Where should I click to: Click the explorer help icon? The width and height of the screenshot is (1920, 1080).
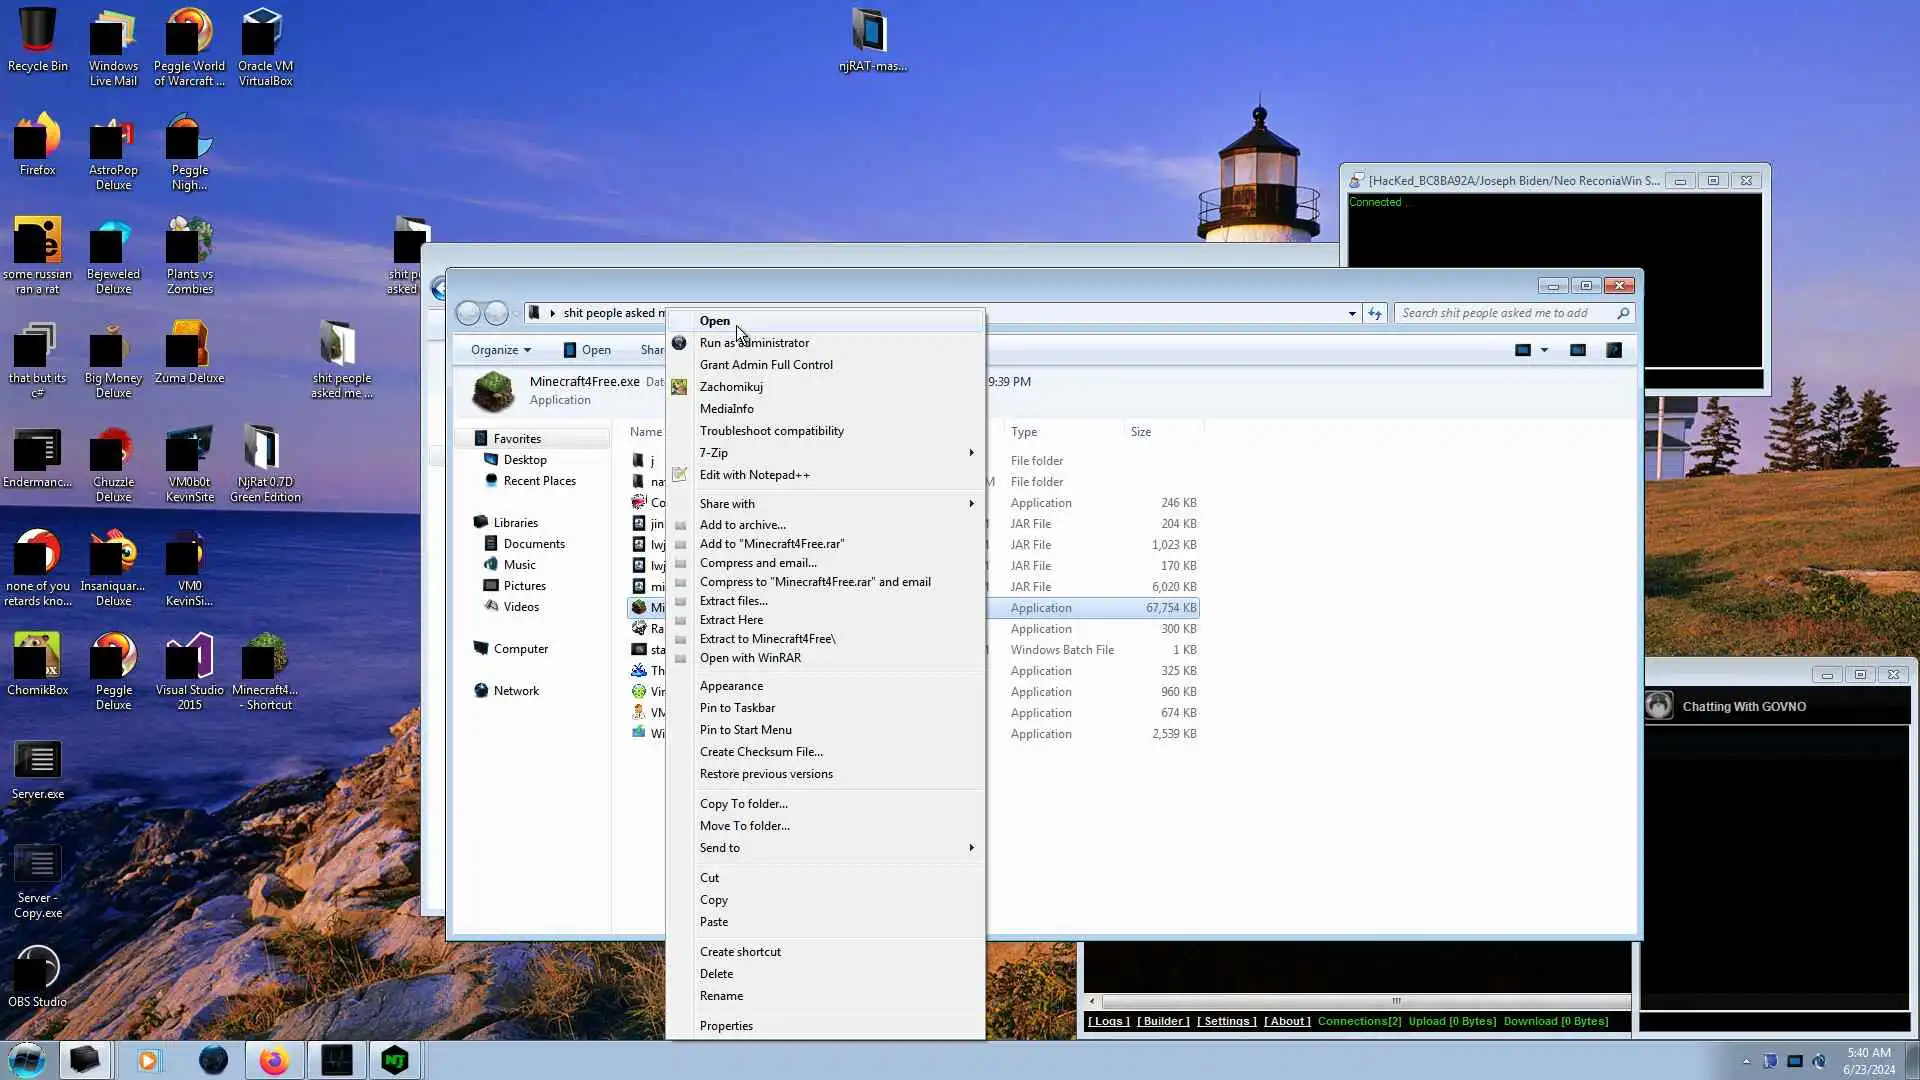coord(1613,350)
